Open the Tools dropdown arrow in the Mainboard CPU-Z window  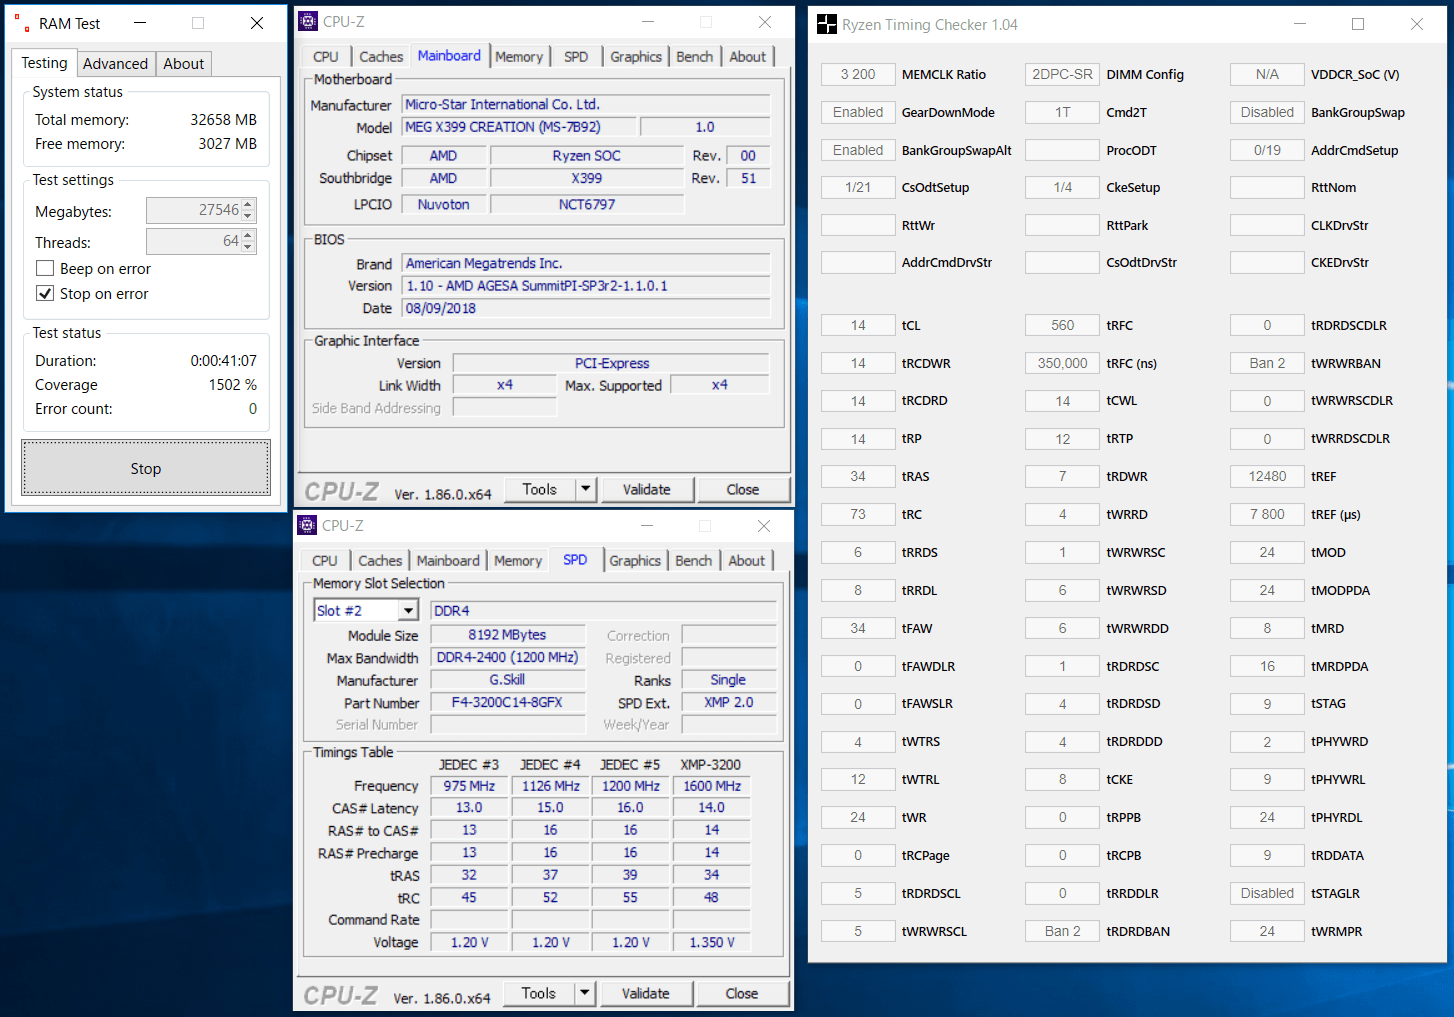point(586,489)
